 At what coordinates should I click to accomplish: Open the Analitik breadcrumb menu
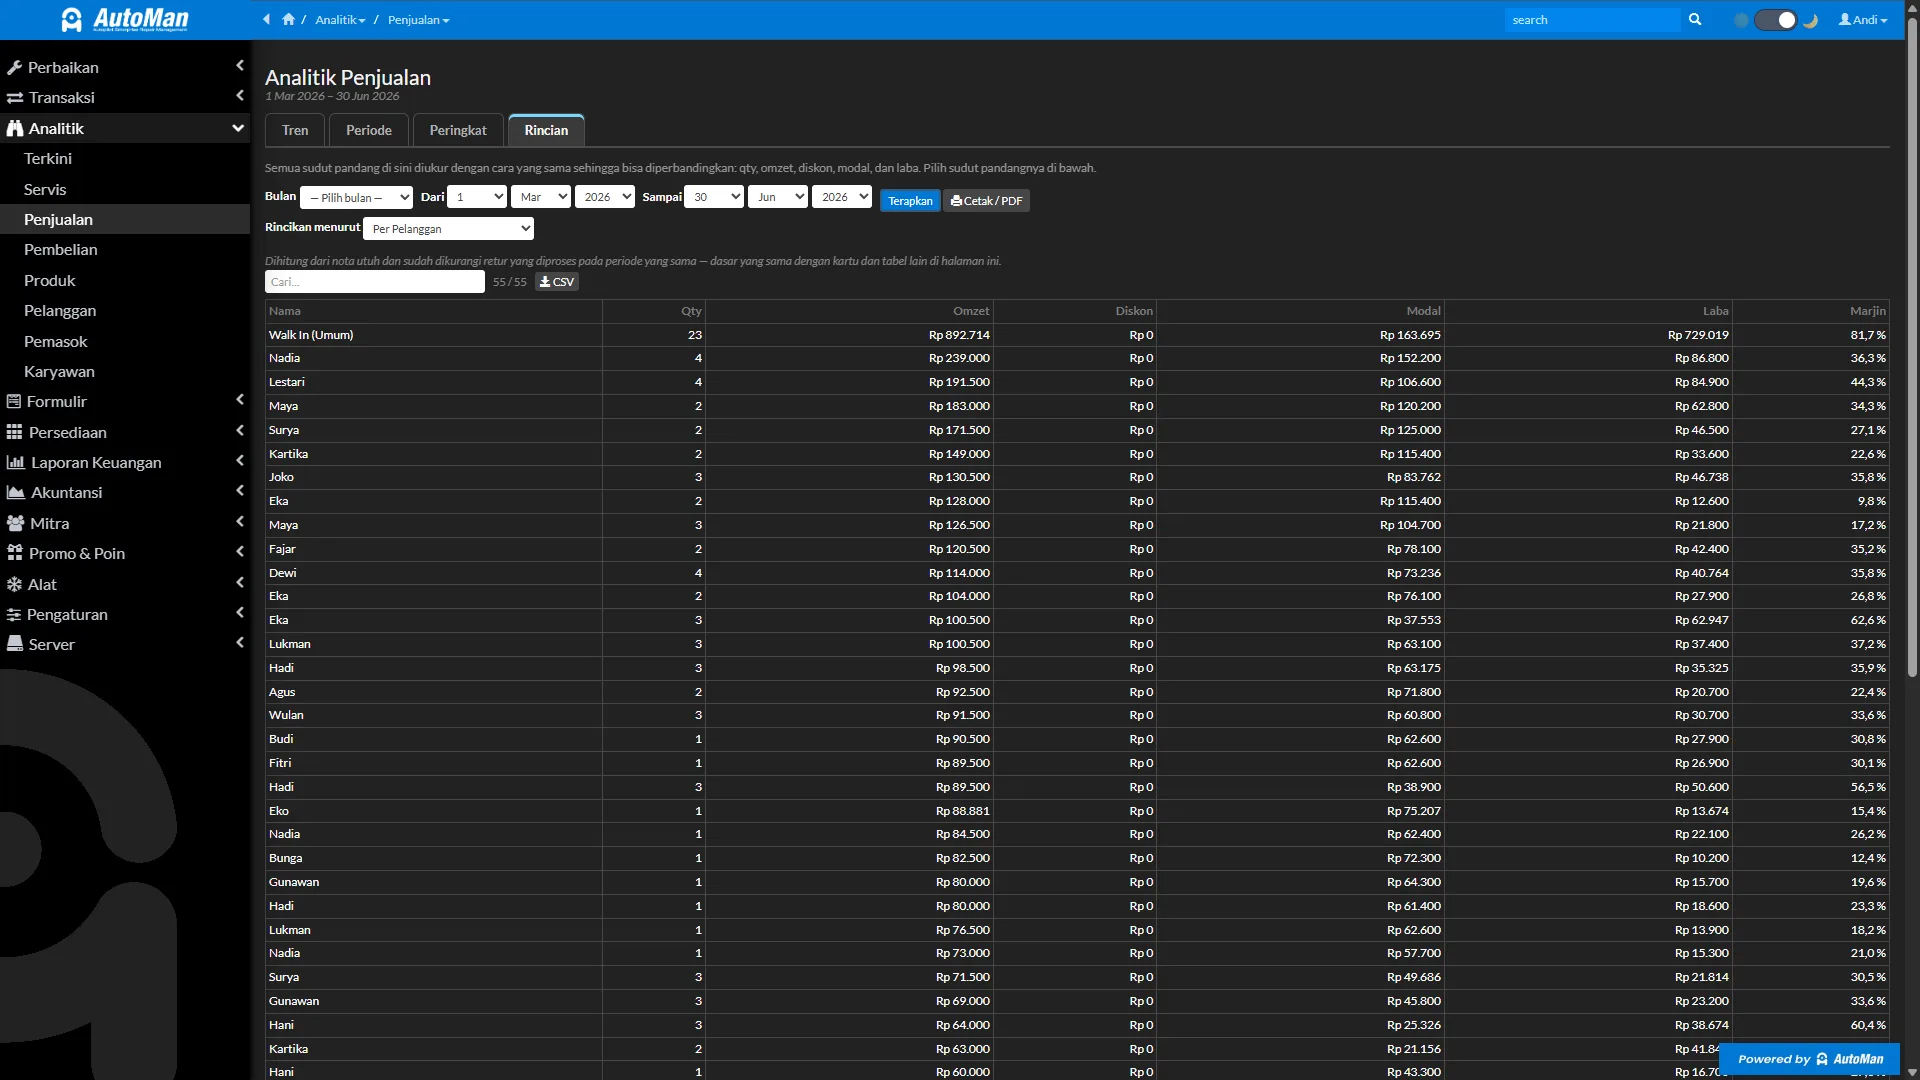coord(340,20)
